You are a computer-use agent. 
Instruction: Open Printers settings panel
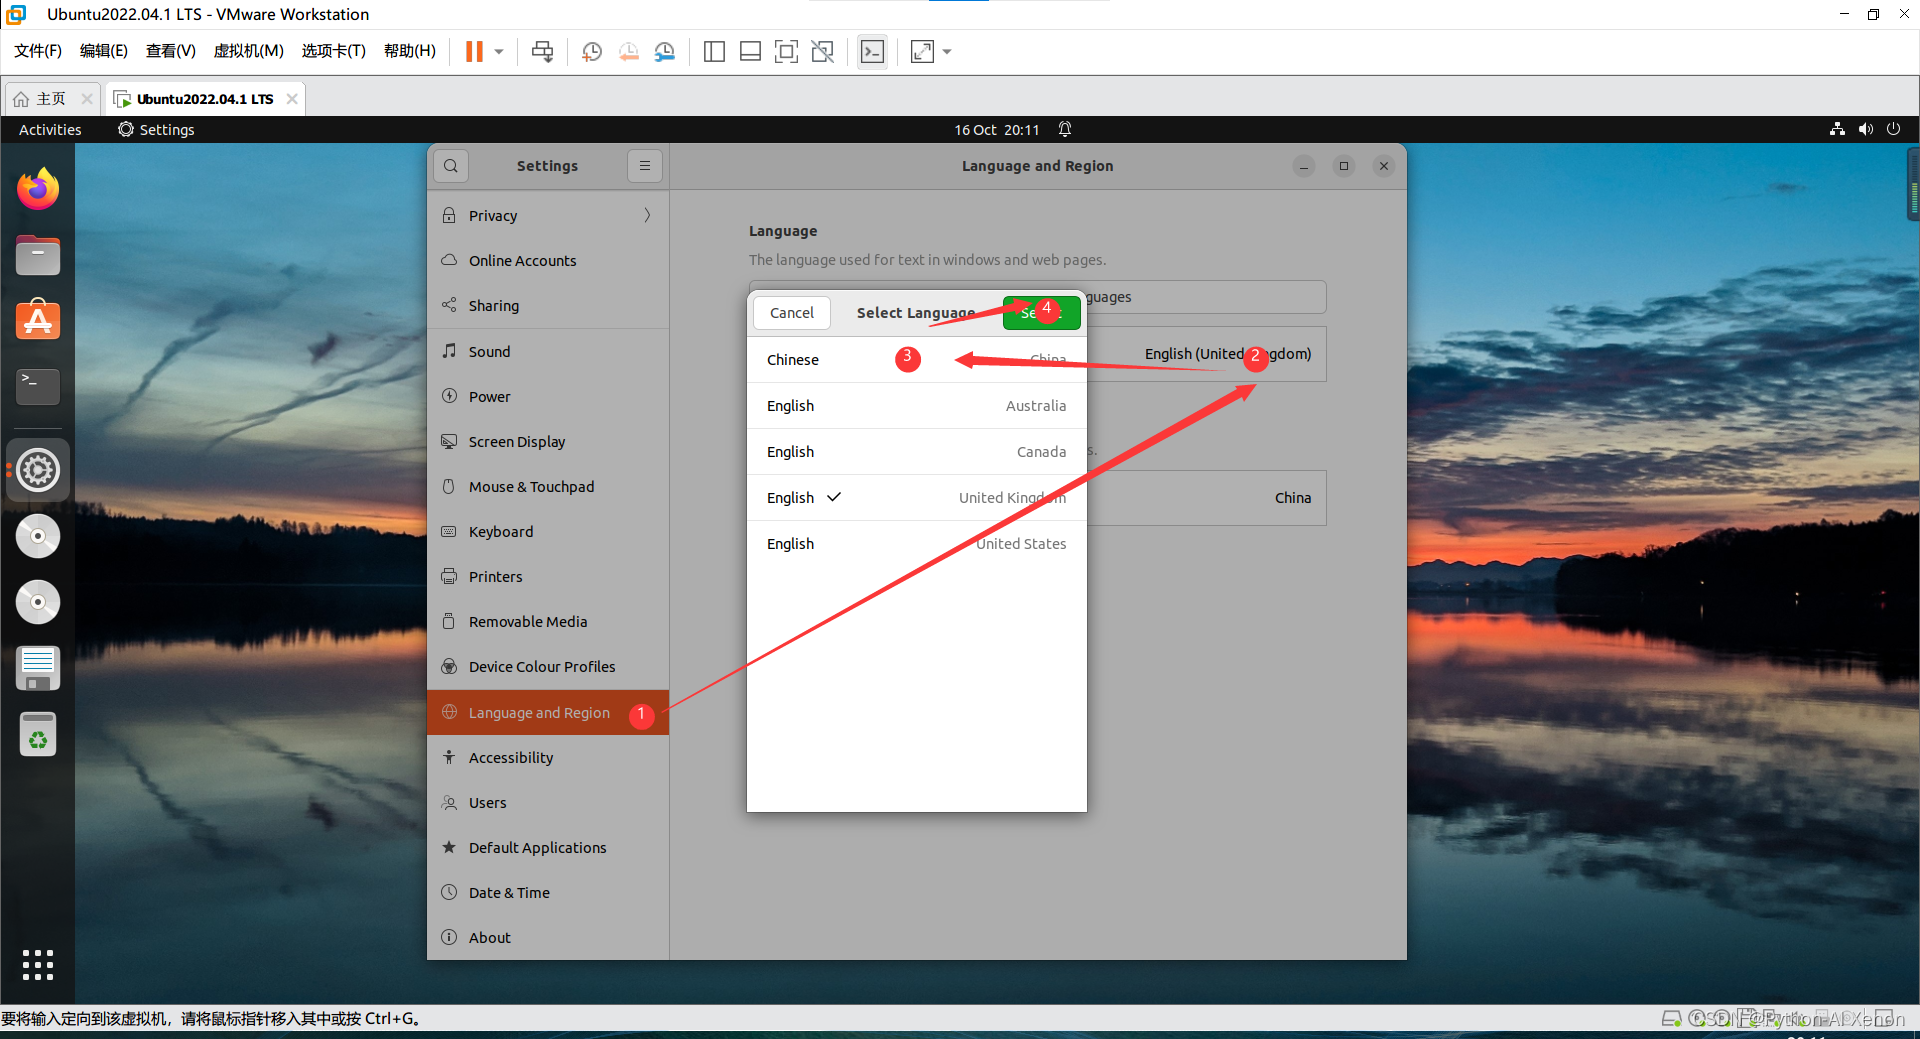coord(548,577)
